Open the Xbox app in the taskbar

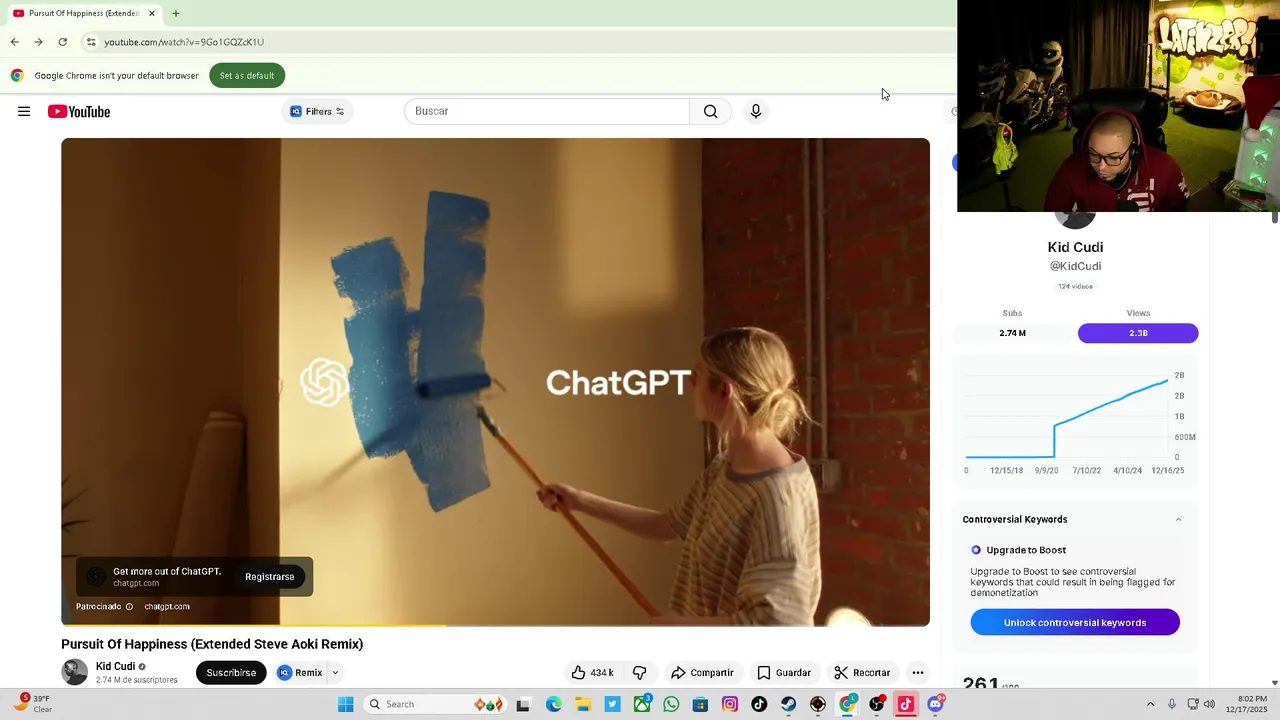coord(642,704)
